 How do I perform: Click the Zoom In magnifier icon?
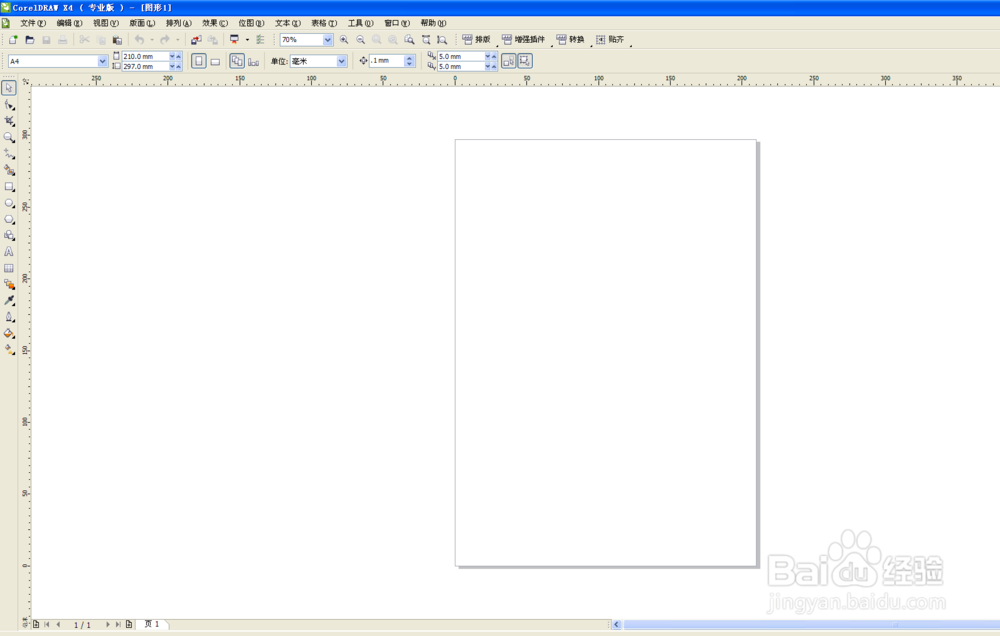click(344, 40)
